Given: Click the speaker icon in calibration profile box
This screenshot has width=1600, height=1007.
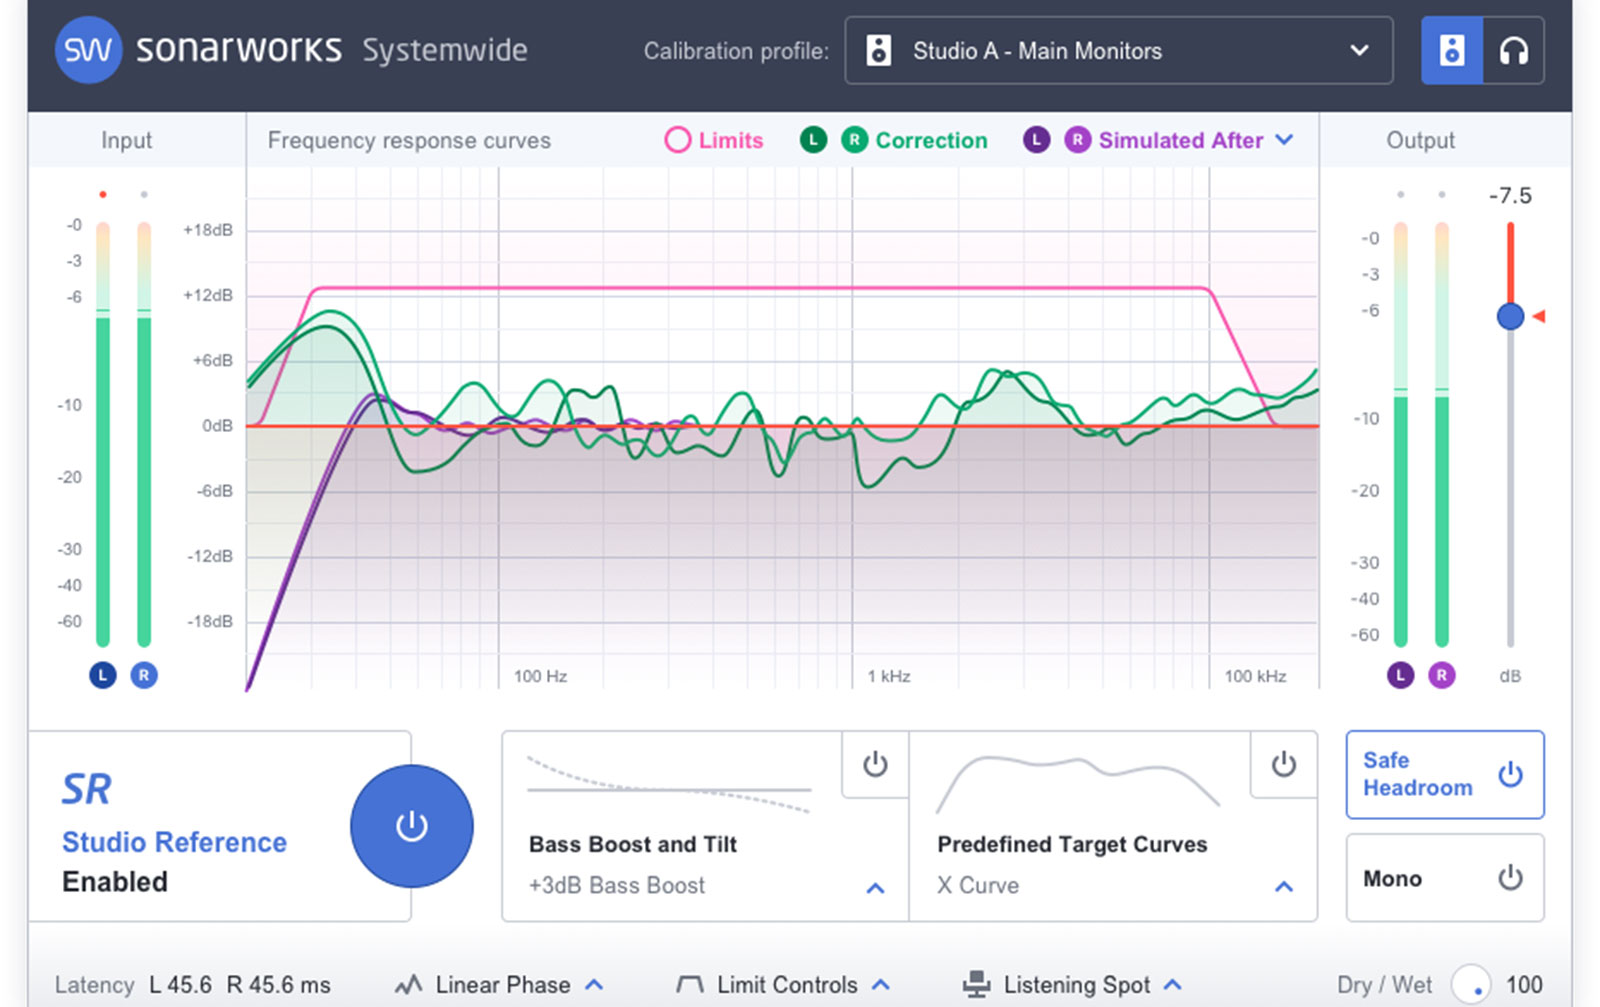Looking at the screenshot, I should pos(878,50).
